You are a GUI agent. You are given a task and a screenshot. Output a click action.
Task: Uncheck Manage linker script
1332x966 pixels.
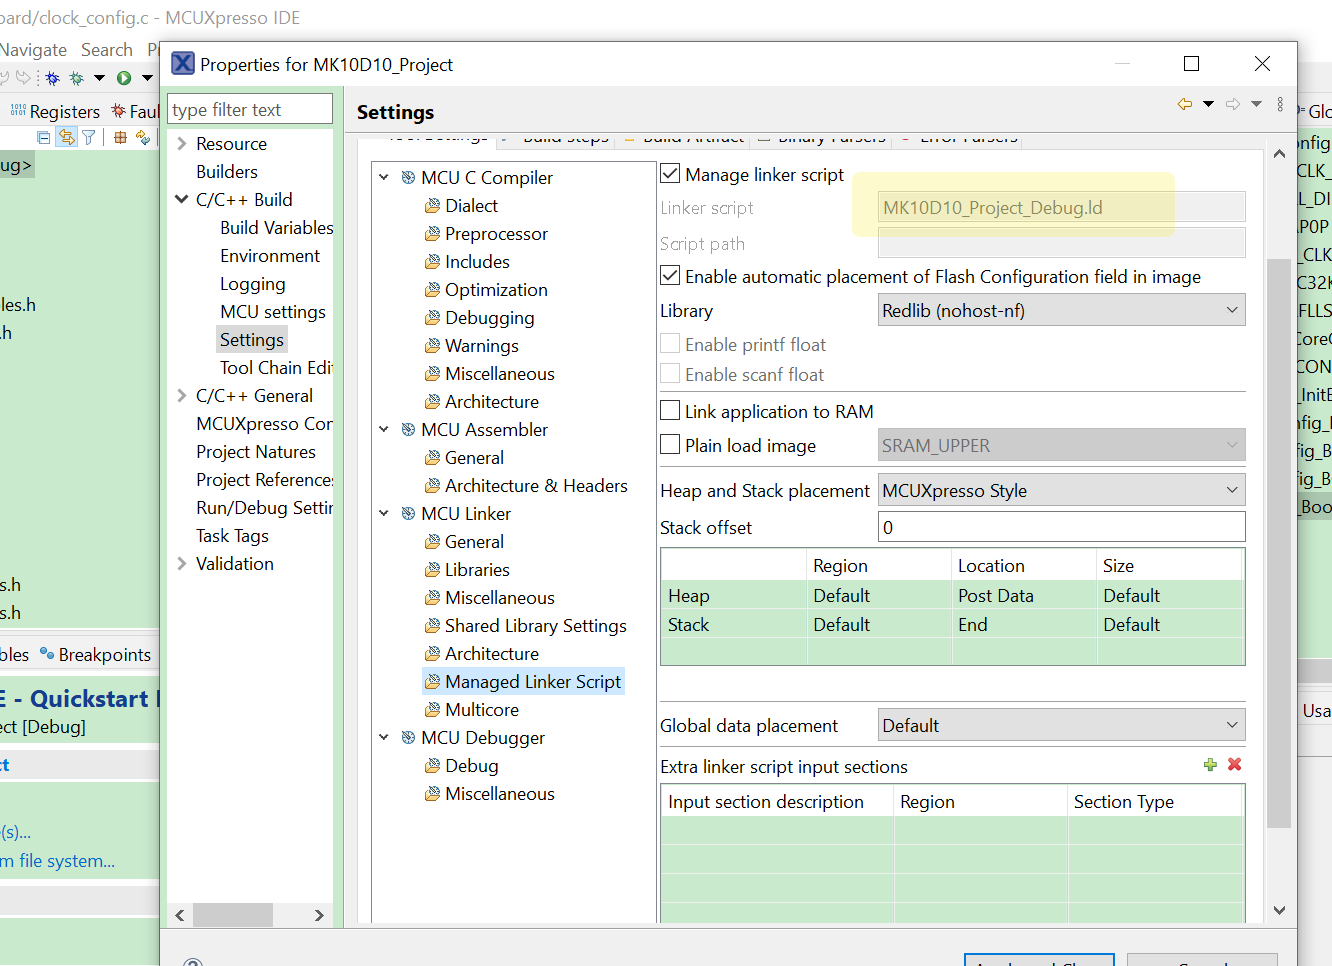[x=669, y=172]
